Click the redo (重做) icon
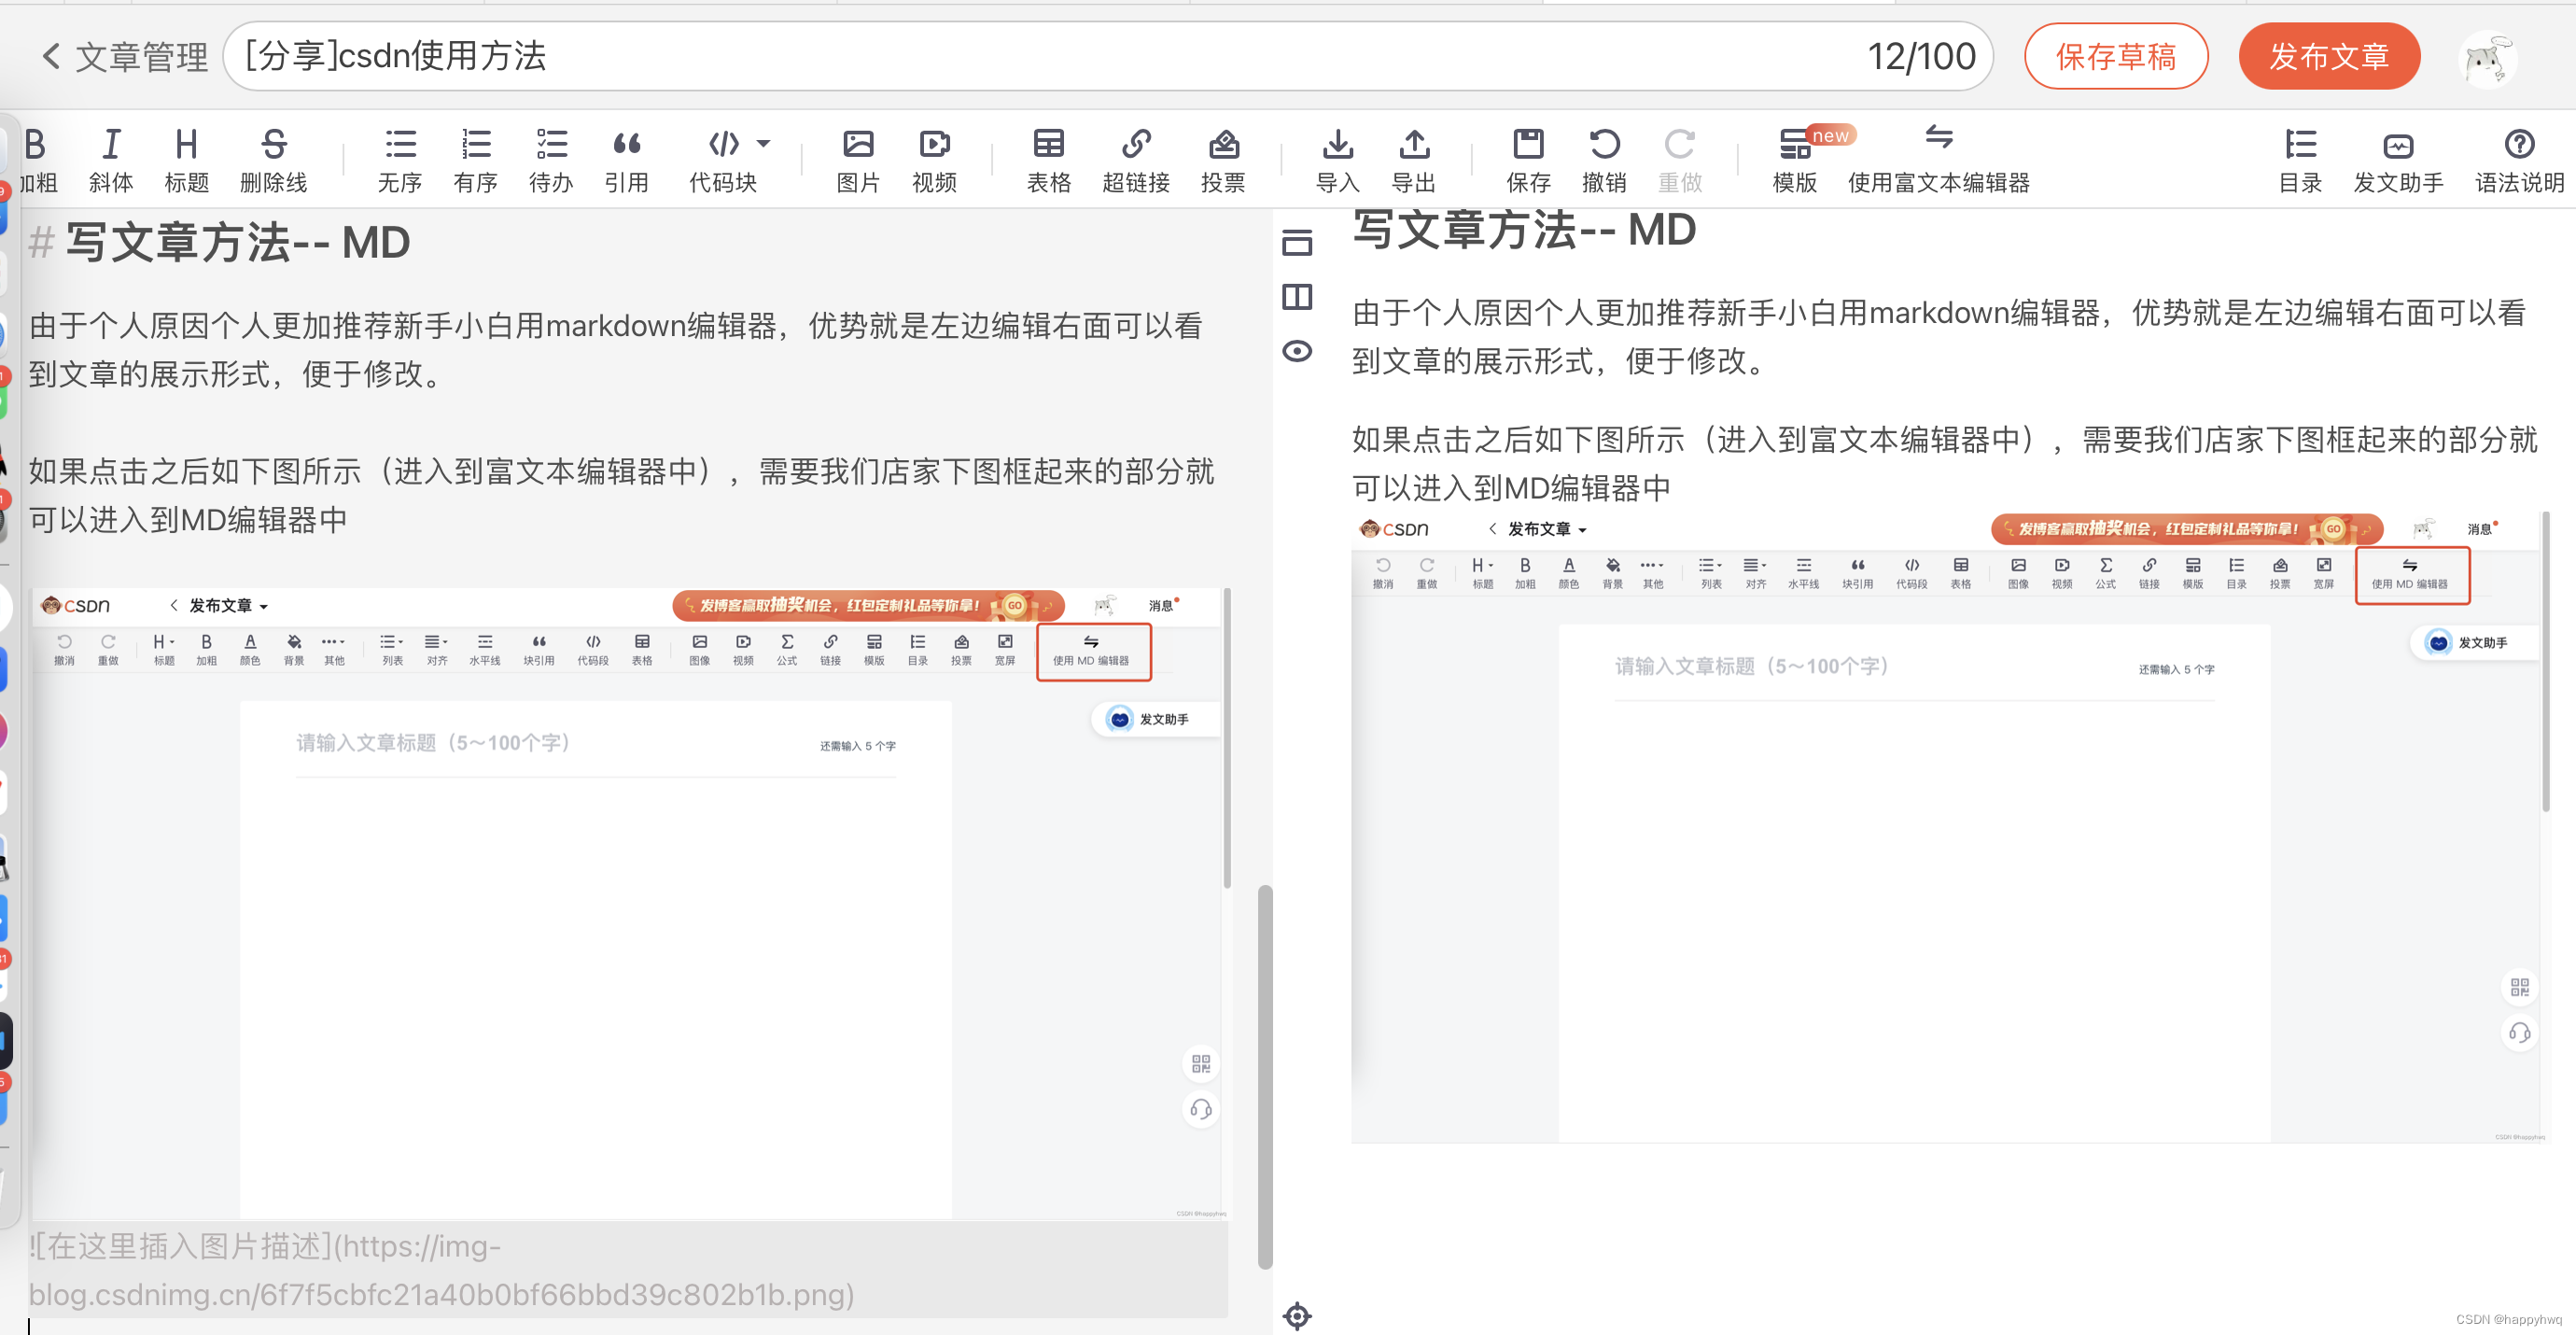Image resolution: width=2576 pixels, height=1335 pixels. tap(1680, 160)
